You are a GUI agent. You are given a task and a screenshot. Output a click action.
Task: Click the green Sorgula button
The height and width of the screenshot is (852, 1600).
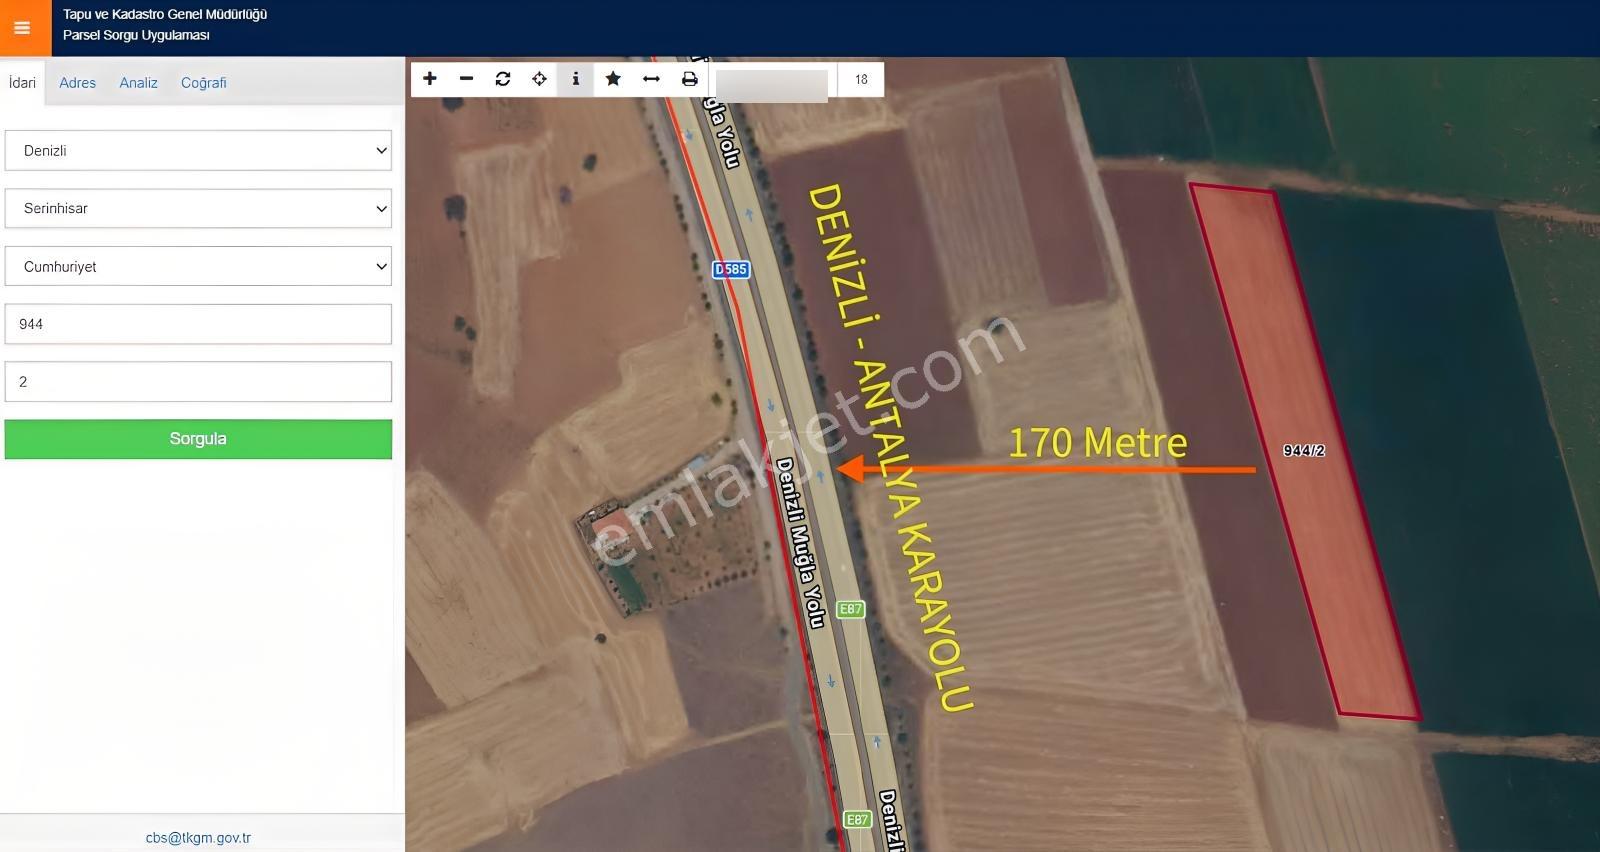[x=198, y=439]
